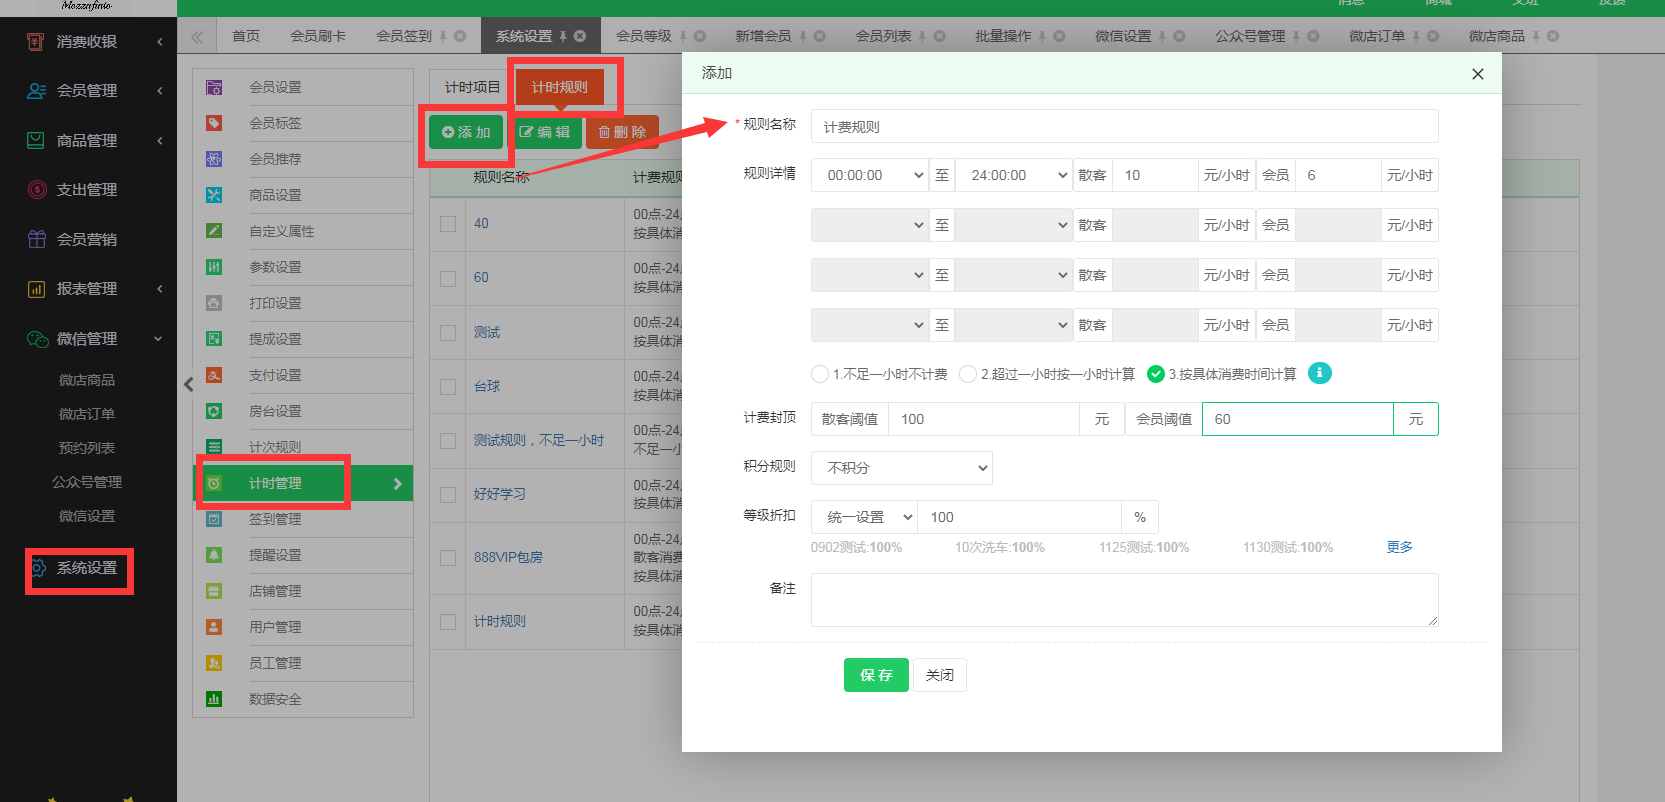
Task: Select option 3.按具体消费时间计算
Action: pyautogui.click(x=1156, y=374)
